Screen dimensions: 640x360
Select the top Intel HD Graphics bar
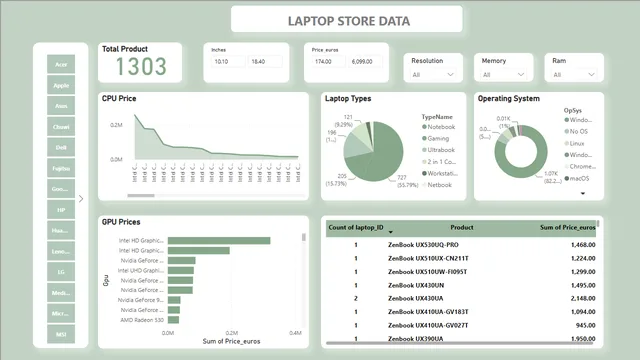(219, 241)
